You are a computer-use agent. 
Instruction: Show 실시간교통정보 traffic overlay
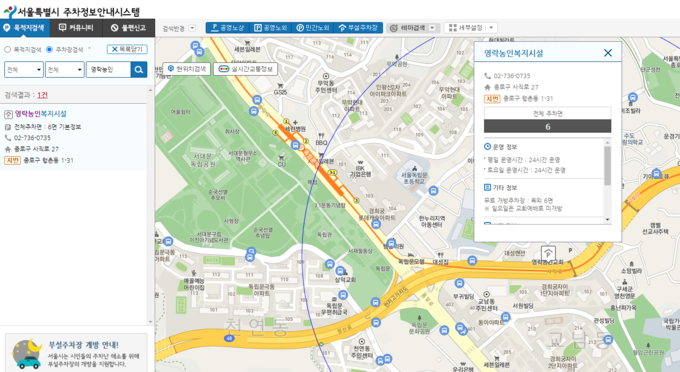coord(245,69)
